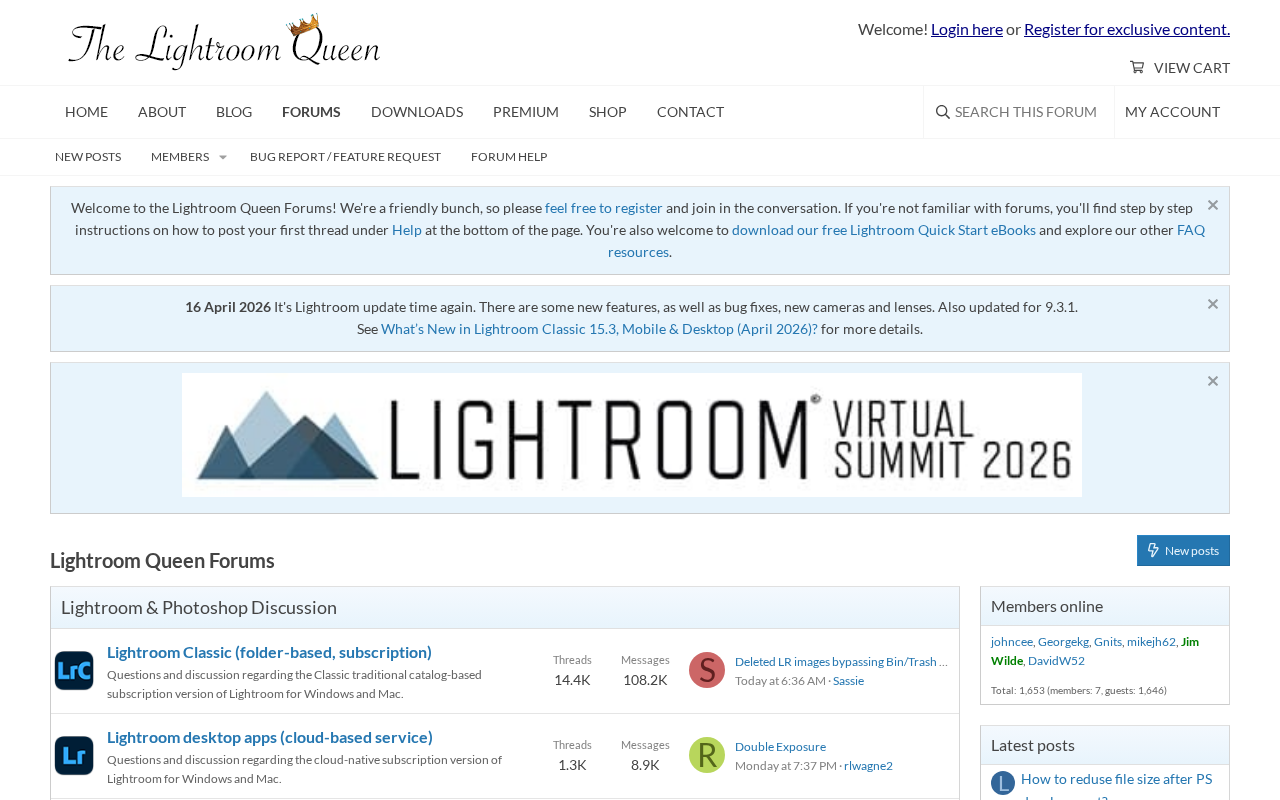Open rlwagne2's avatar with letter R
Screen dimensions: 1280x800
[x=707, y=755]
